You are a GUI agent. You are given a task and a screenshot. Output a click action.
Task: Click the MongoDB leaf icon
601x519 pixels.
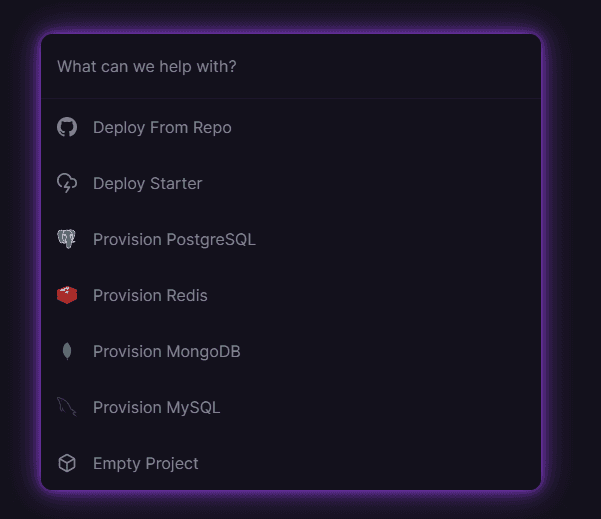67,351
